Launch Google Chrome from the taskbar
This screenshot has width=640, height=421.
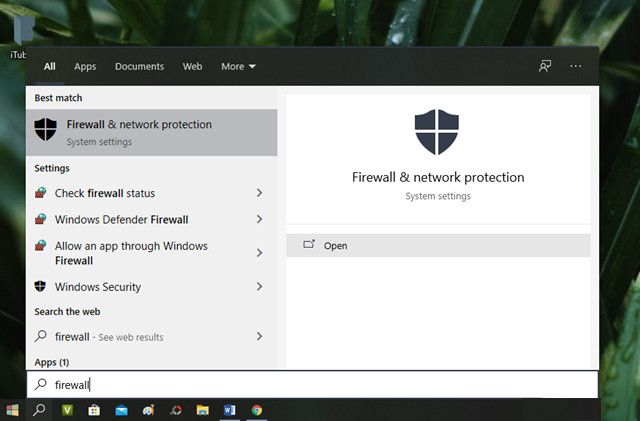pyautogui.click(x=257, y=410)
